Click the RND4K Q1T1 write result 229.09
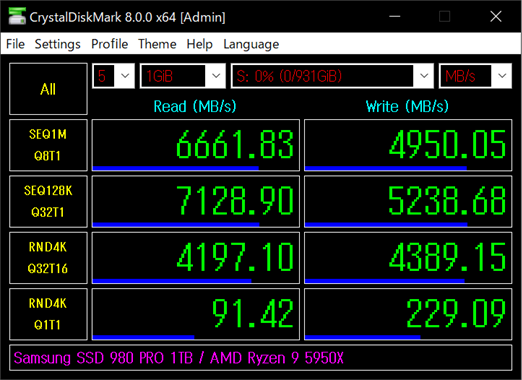The image size is (522, 380). coord(408,314)
